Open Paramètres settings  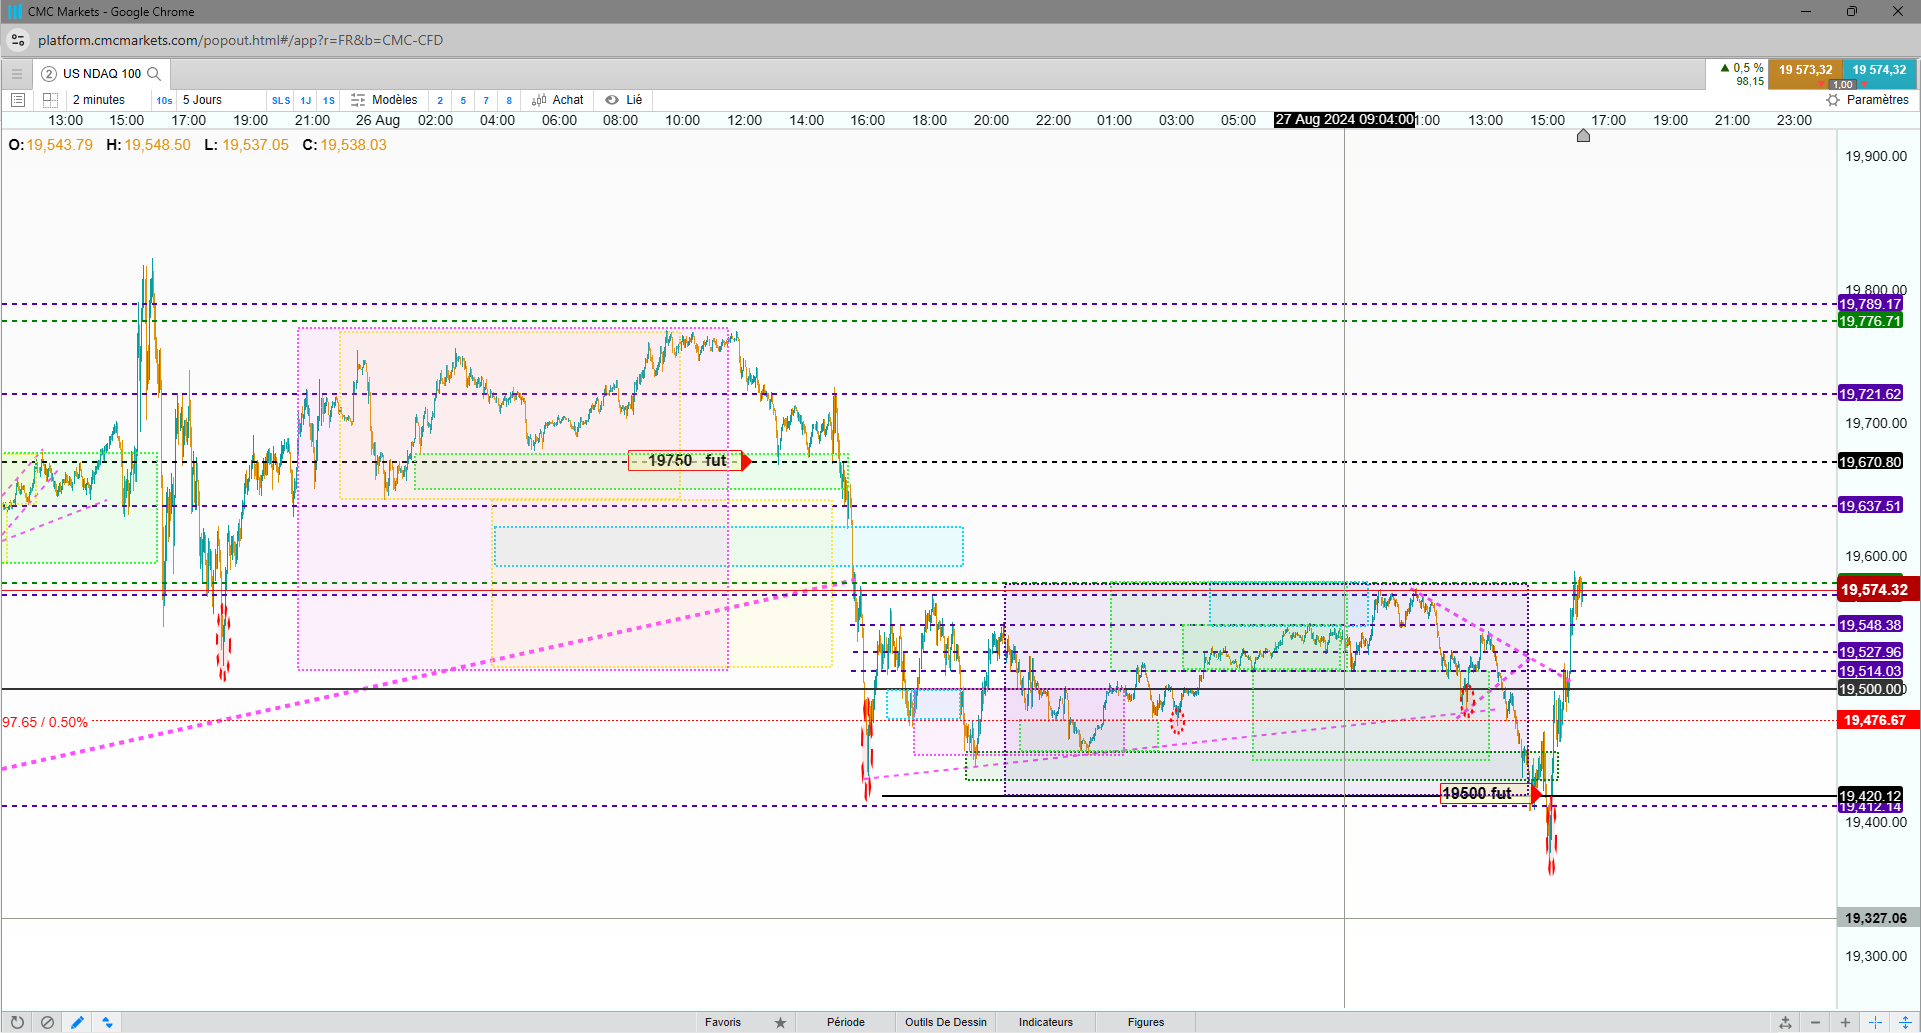1867,100
